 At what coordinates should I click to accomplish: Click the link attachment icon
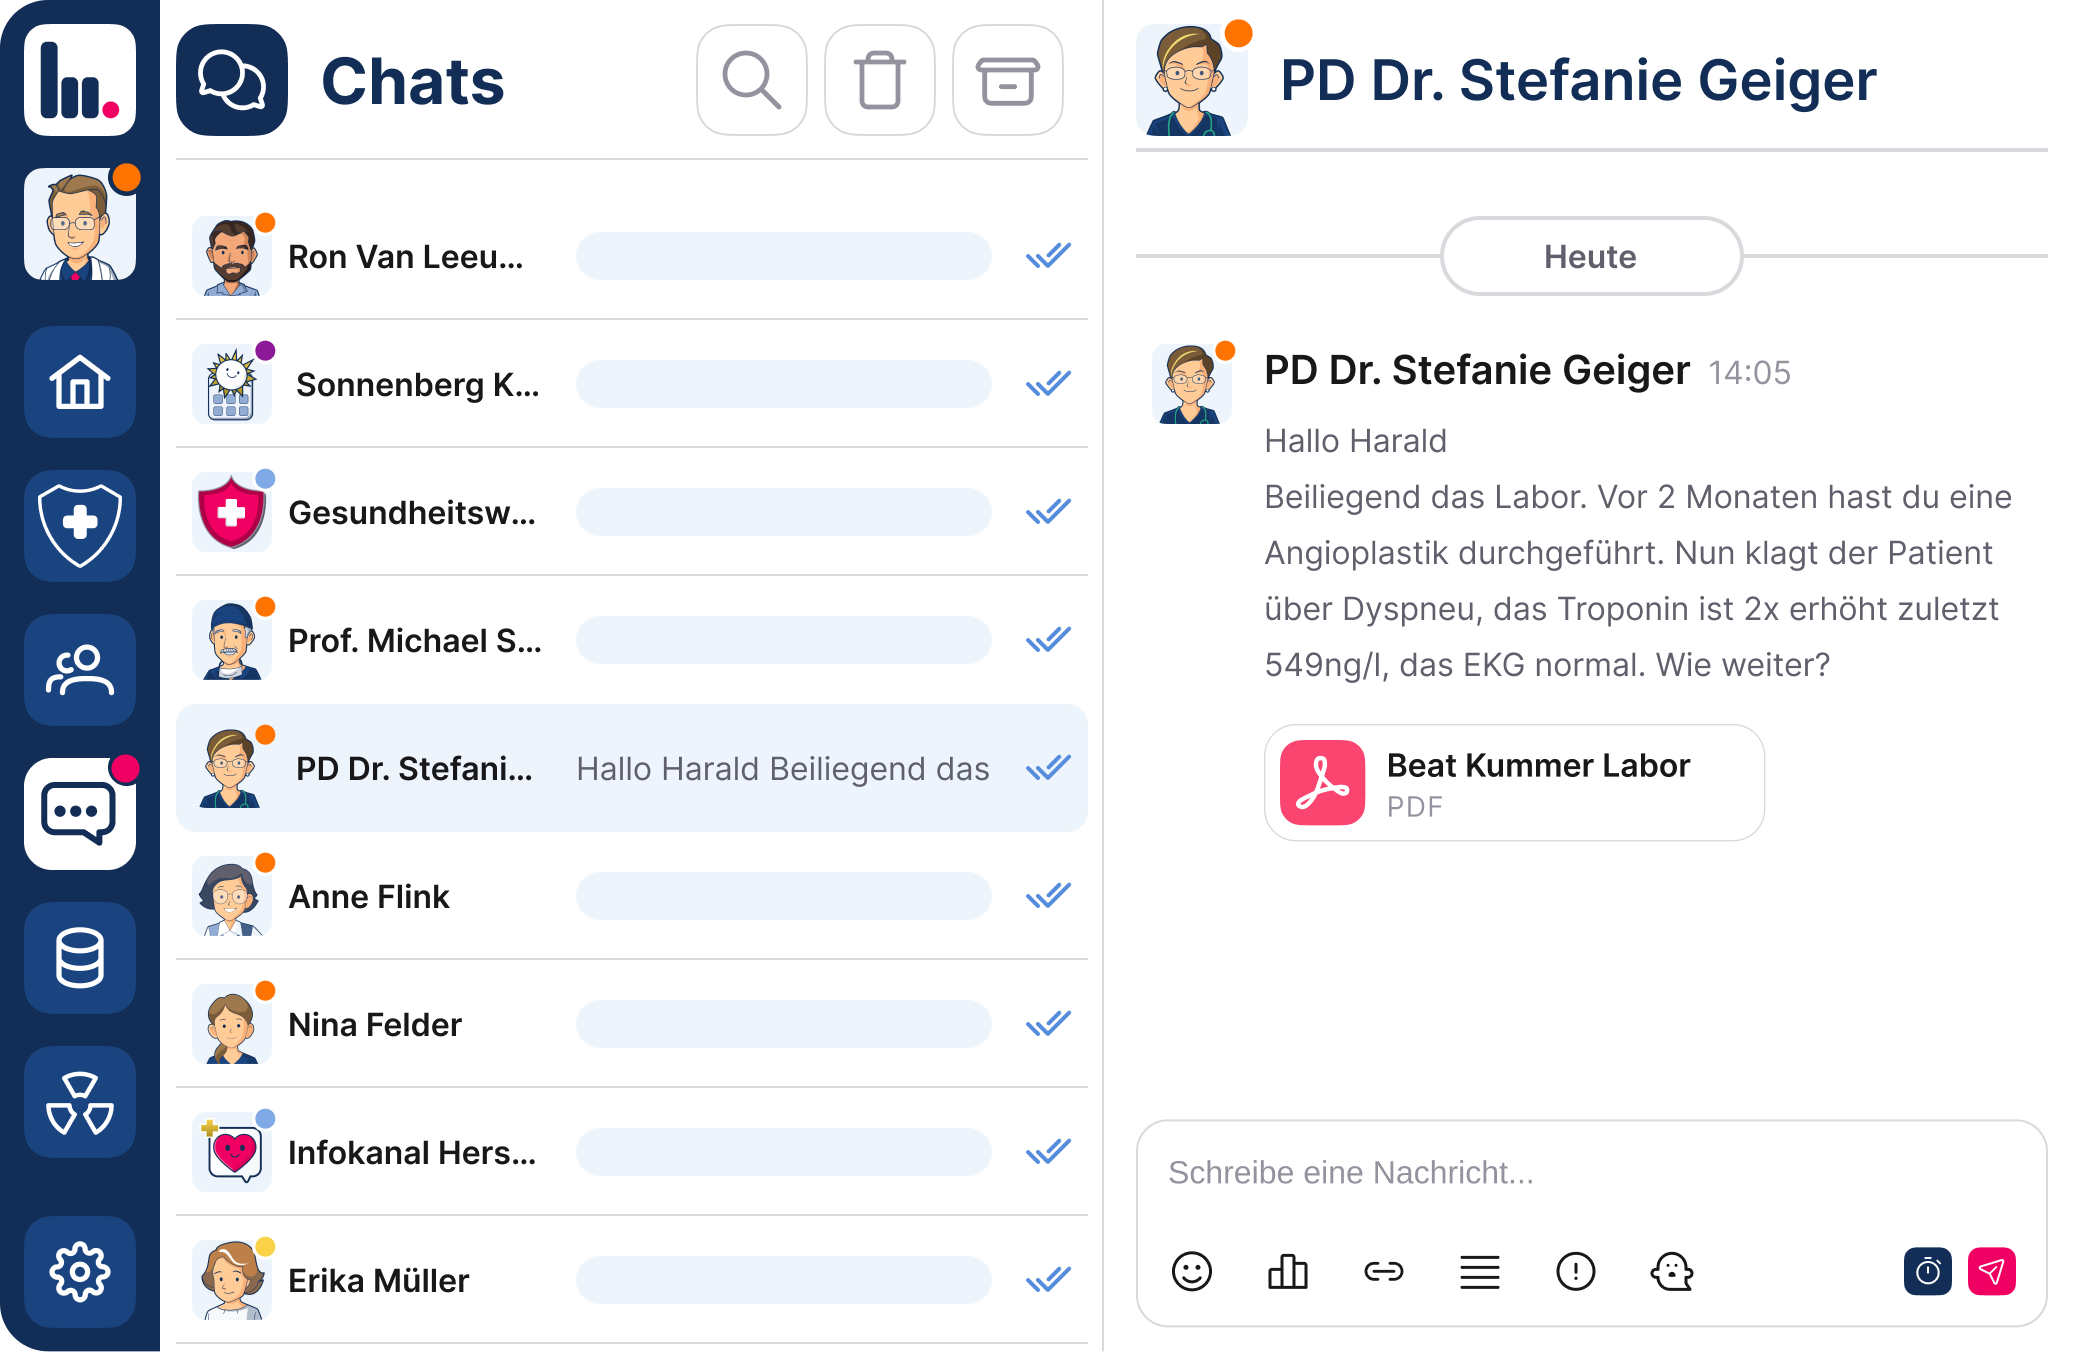[1383, 1271]
